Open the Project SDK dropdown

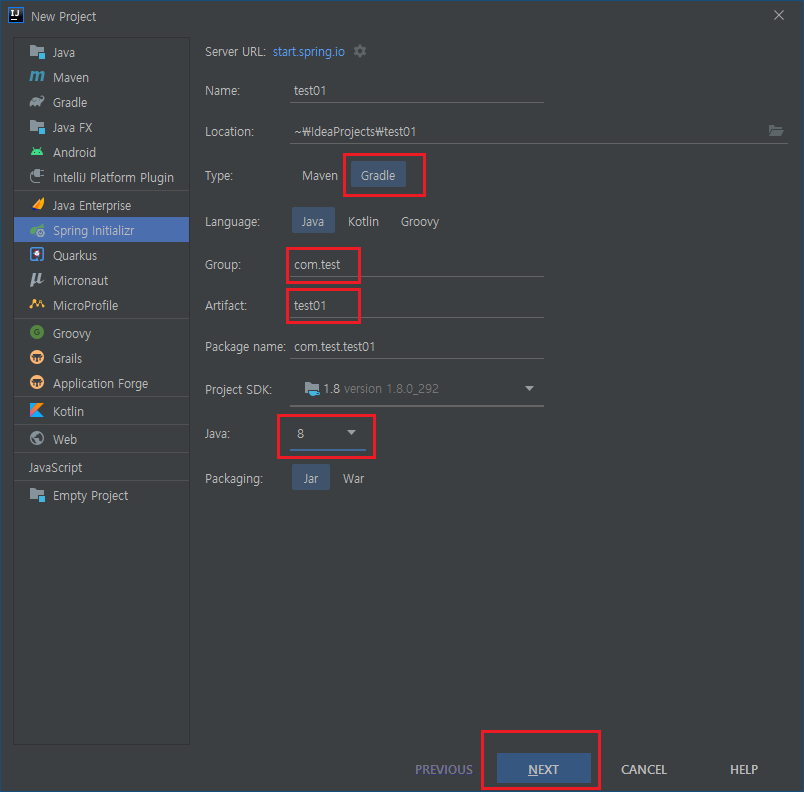click(x=416, y=389)
